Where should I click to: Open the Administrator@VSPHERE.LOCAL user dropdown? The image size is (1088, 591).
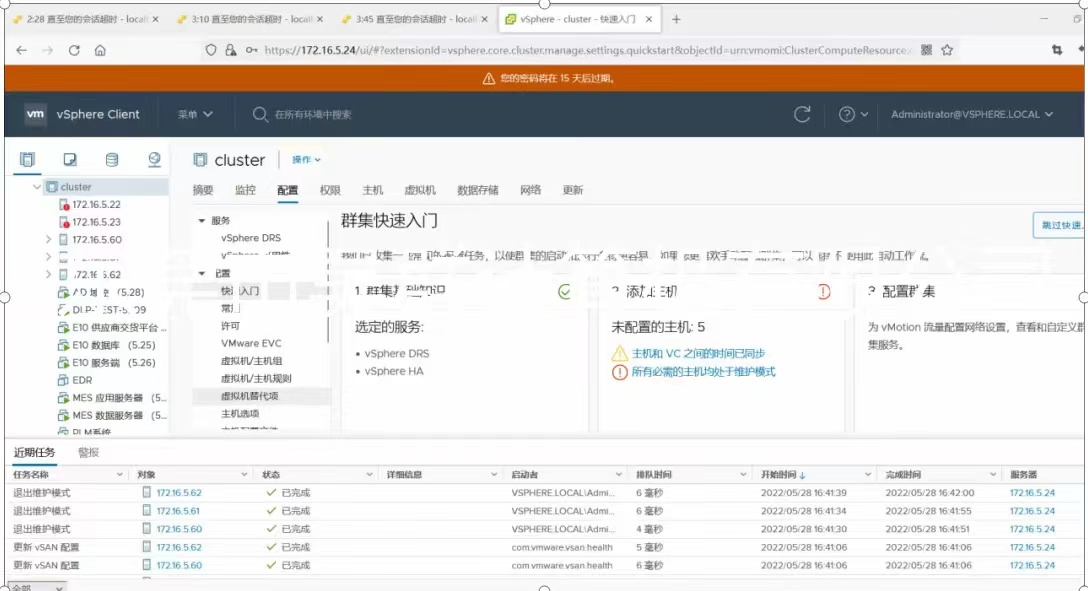(972, 114)
